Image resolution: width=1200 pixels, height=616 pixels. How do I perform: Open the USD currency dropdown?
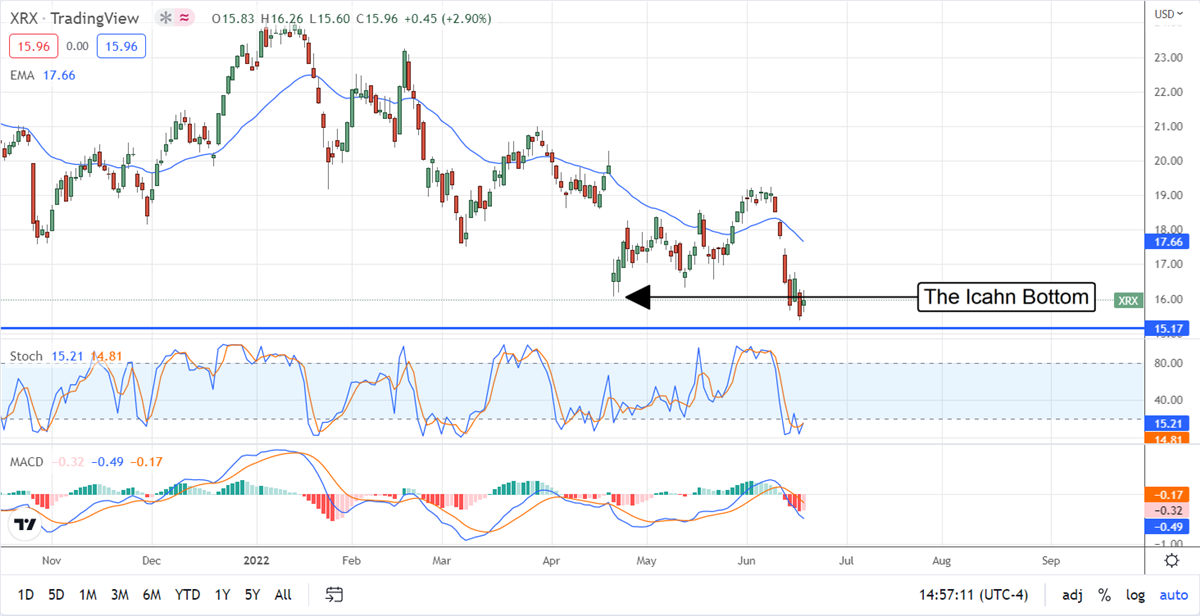click(x=1168, y=14)
